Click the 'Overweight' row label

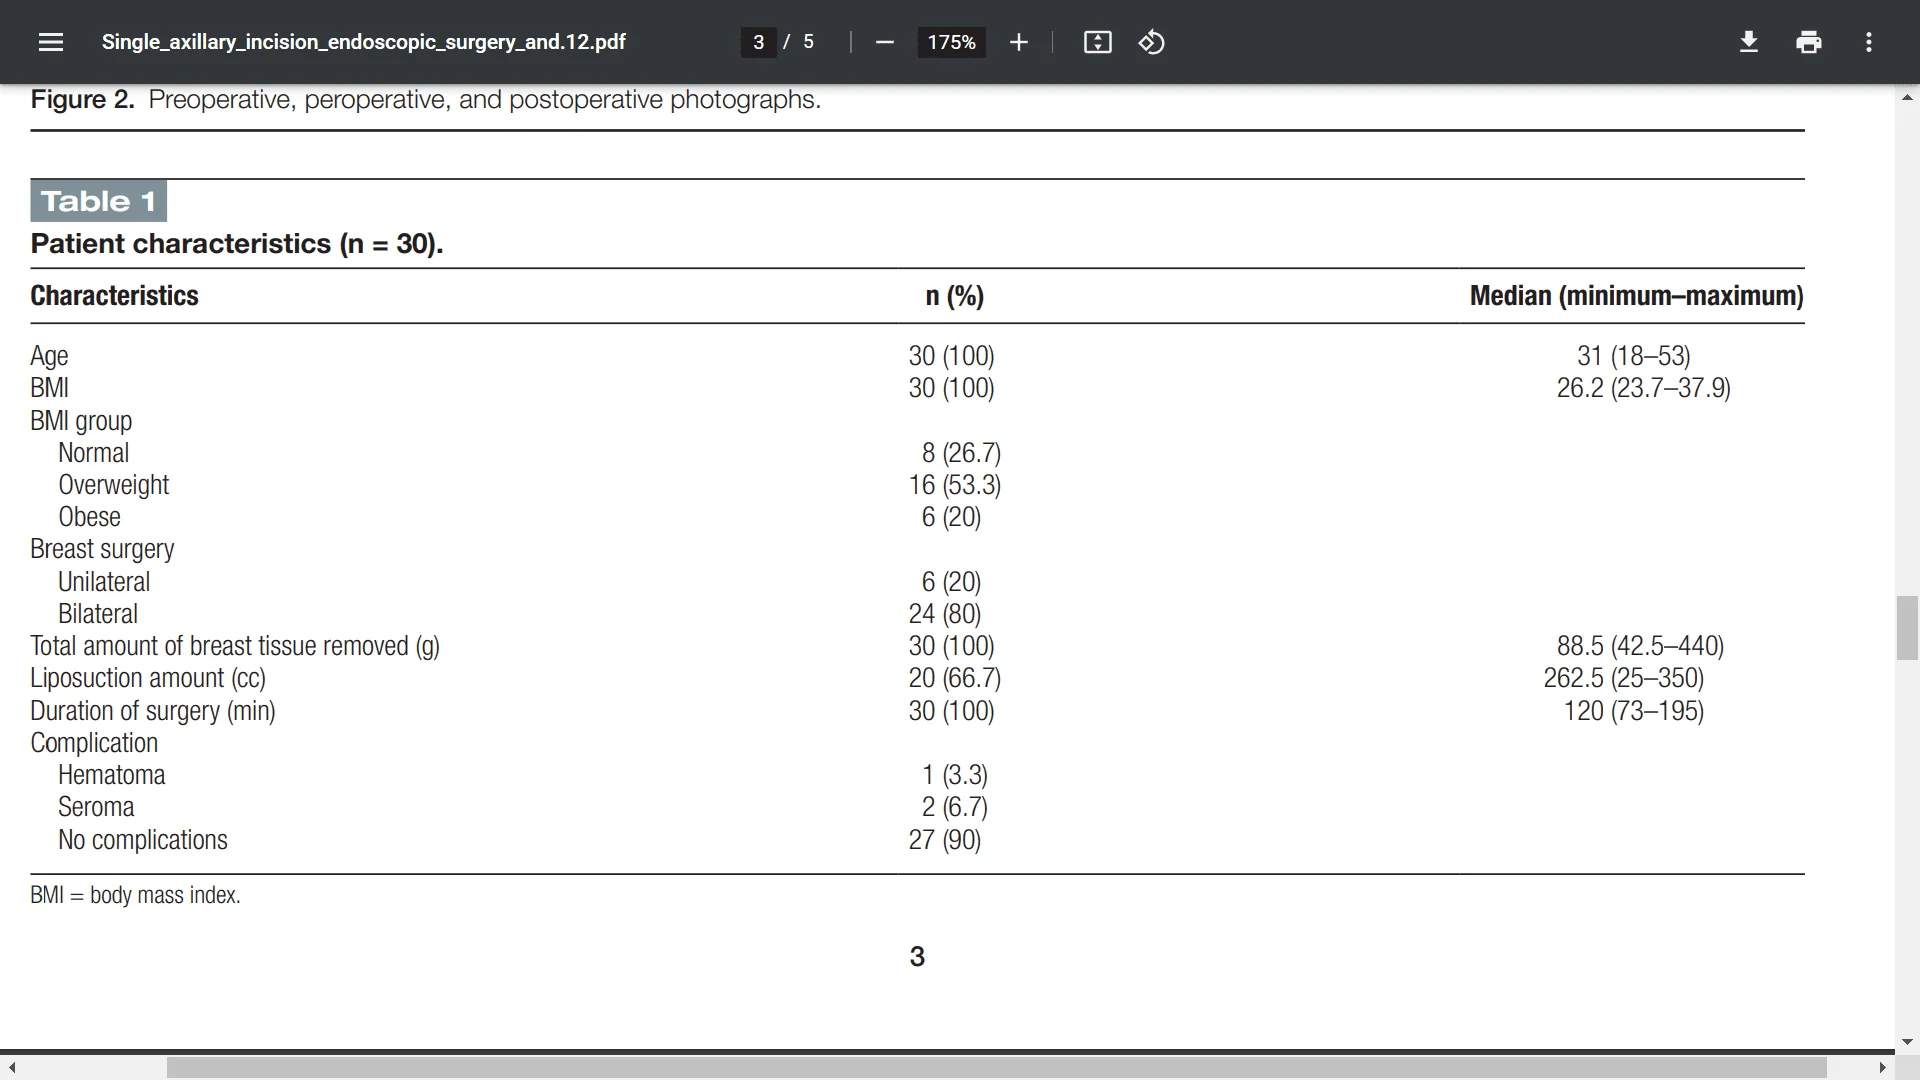[113, 485]
